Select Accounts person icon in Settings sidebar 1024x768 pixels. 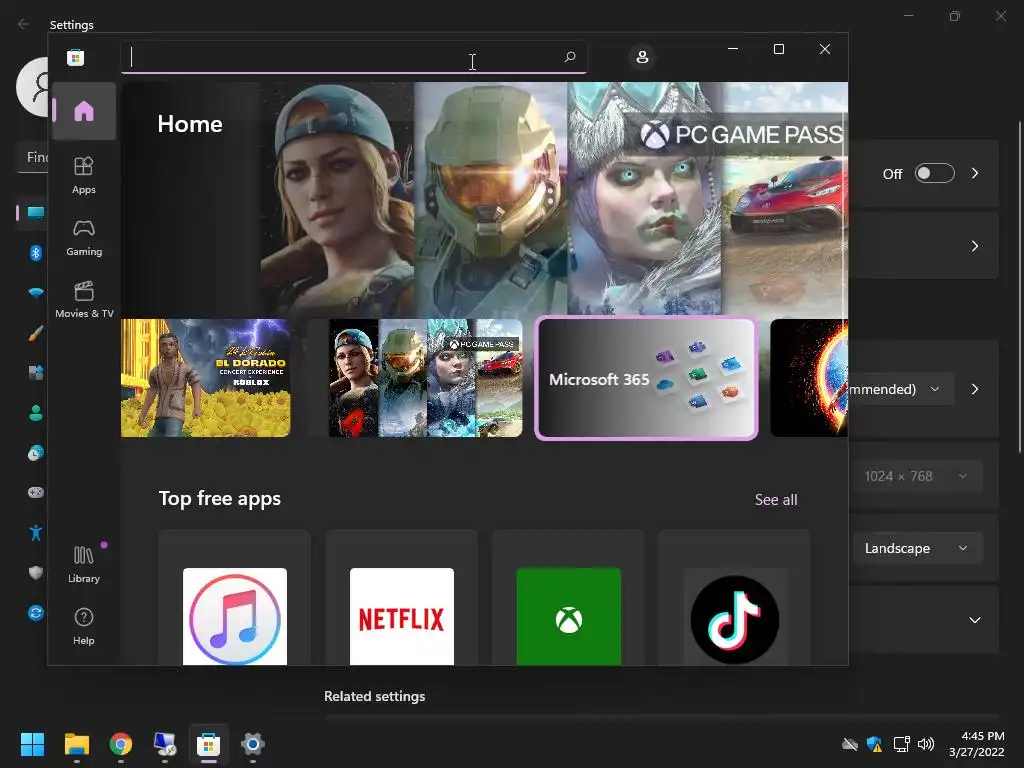35,413
